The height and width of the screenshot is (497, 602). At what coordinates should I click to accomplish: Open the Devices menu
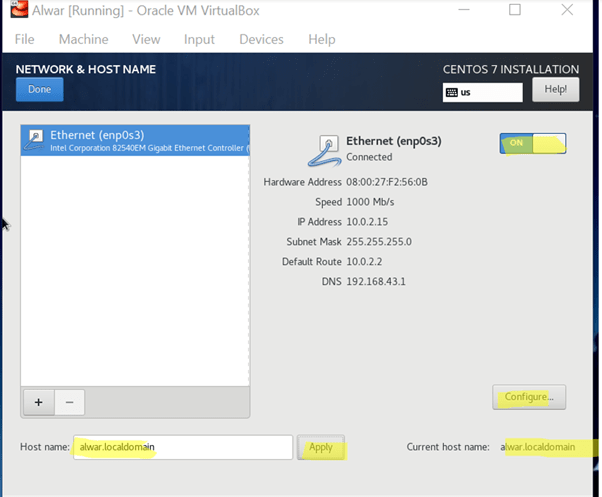(261, 39)
